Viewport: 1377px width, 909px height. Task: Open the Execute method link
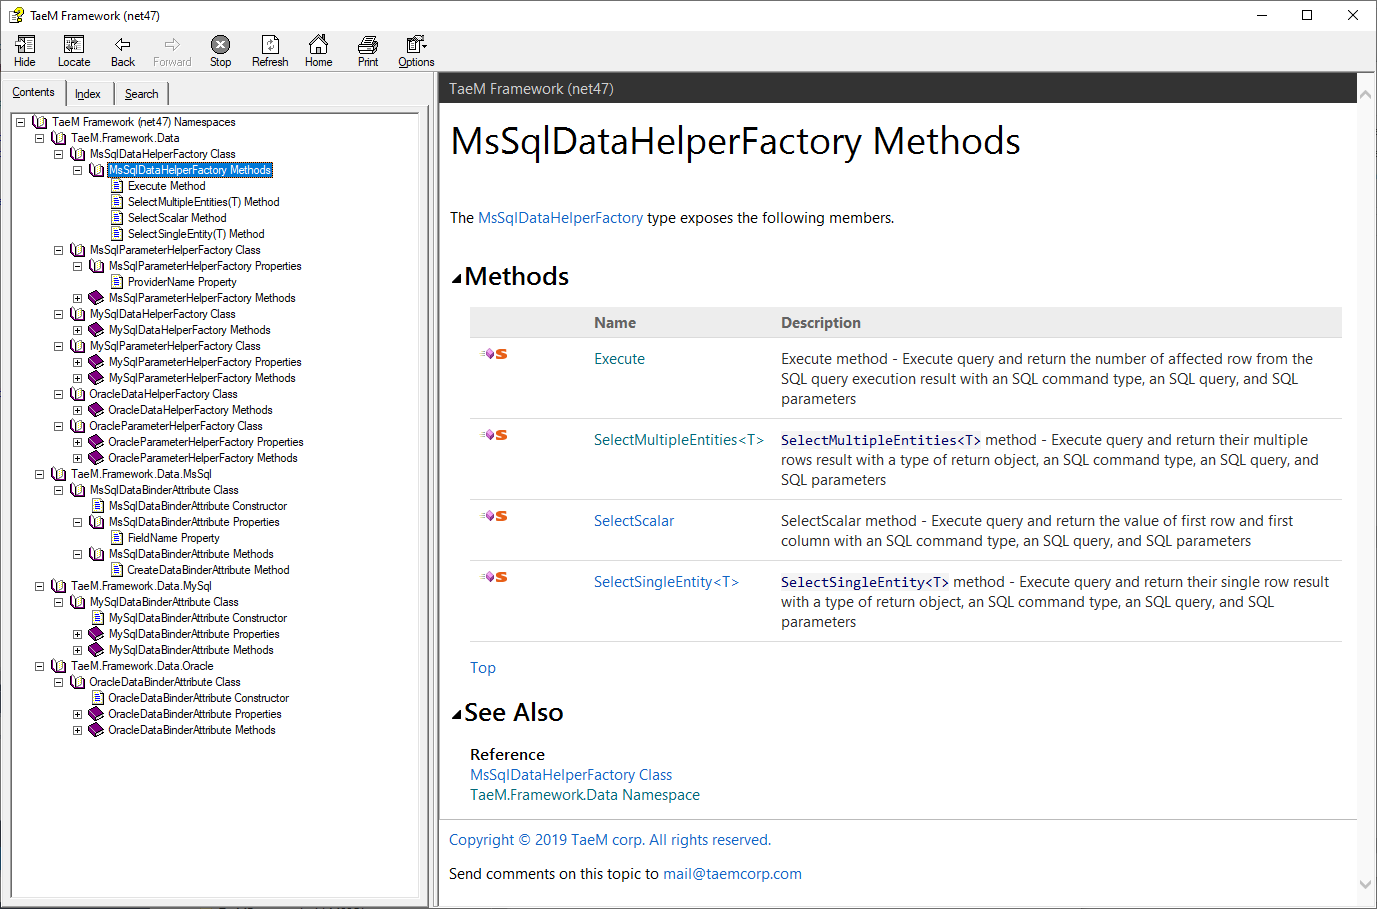click(620, 359)
